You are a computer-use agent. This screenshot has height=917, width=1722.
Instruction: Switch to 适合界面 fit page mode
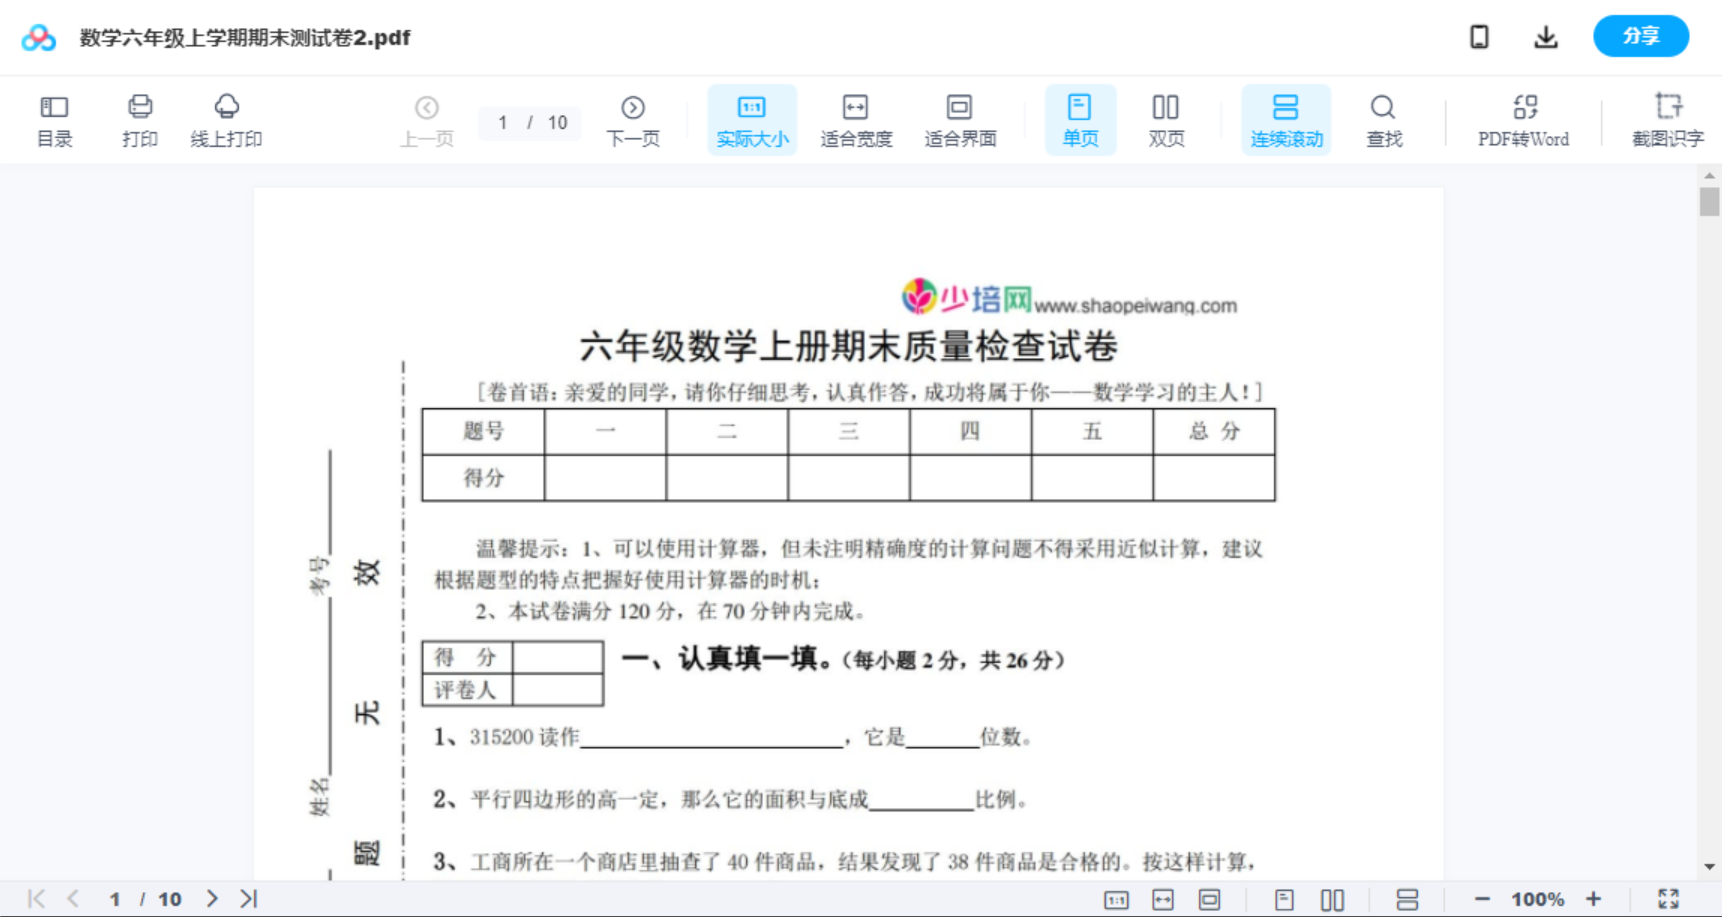coord(960,119)
